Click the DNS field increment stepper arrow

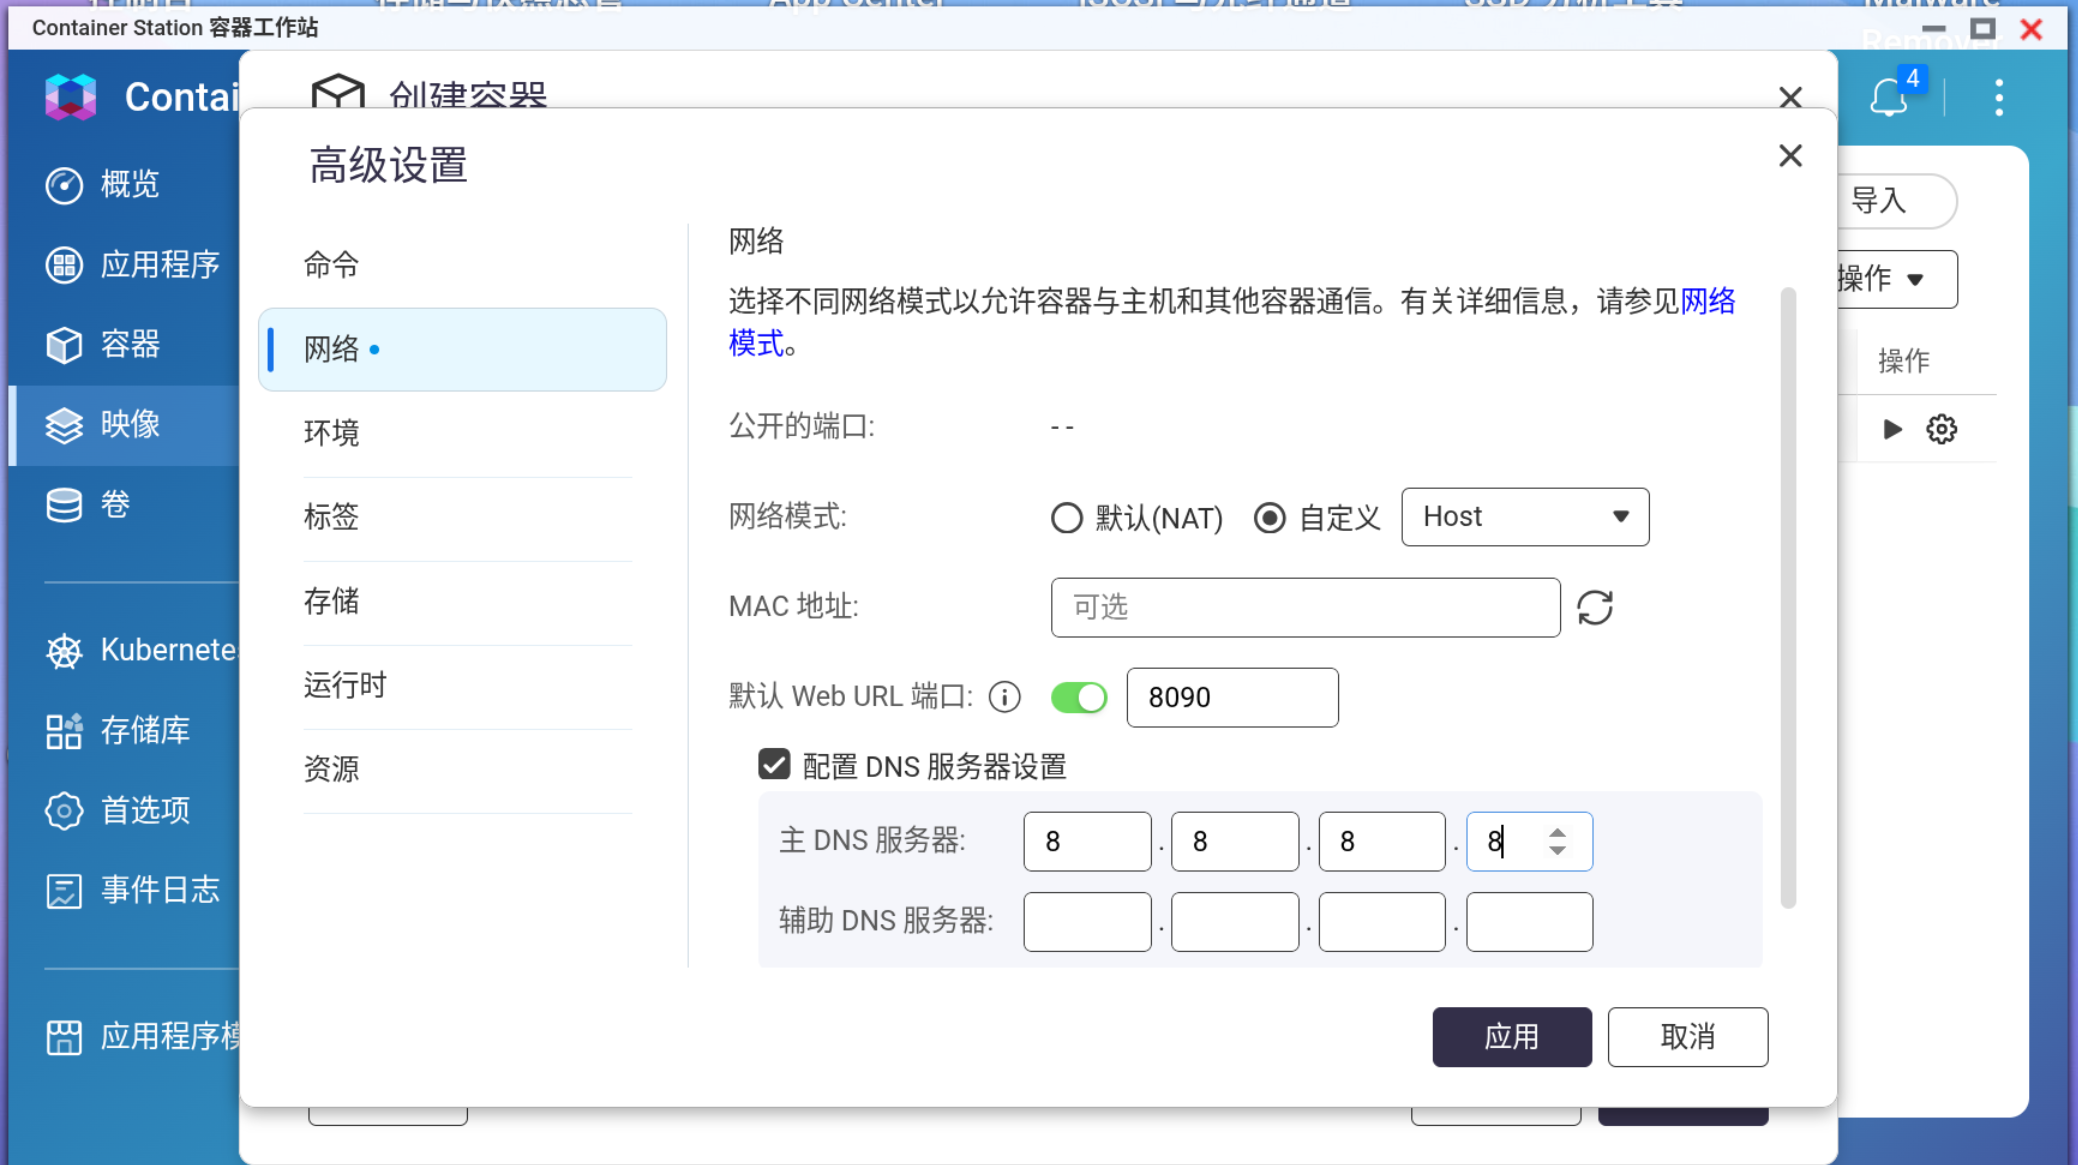click(1557, 833)
